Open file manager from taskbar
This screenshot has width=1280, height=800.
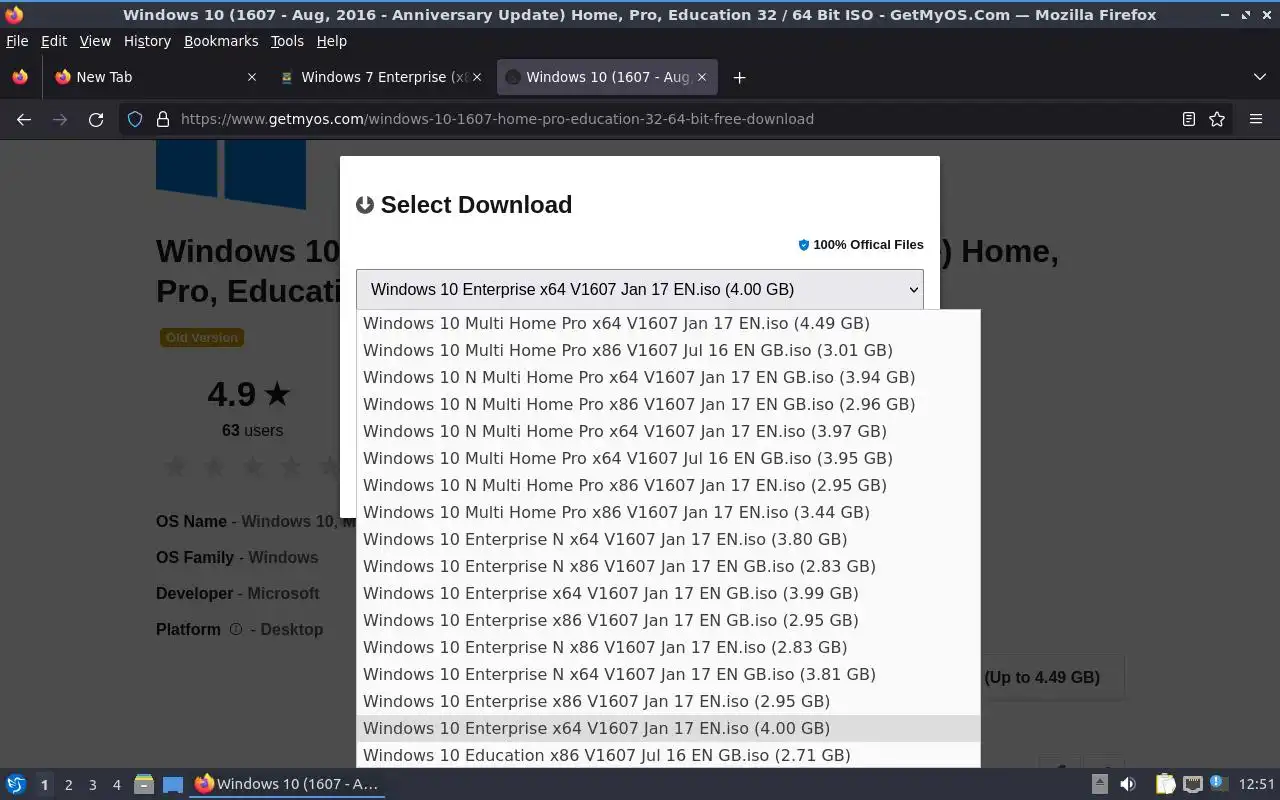click(143, 784)
